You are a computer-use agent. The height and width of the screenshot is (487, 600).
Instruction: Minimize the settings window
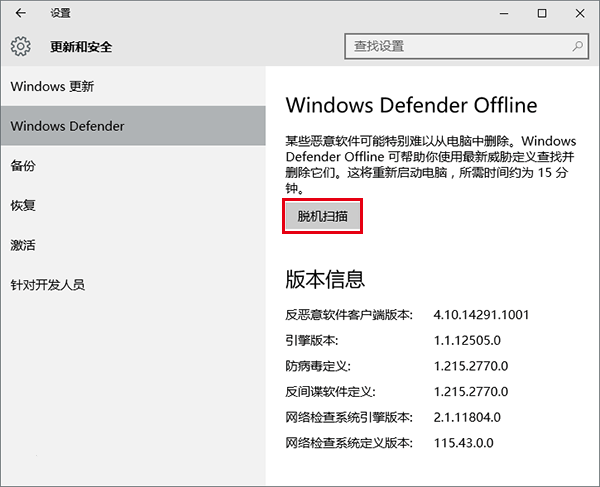coord(504,13)
